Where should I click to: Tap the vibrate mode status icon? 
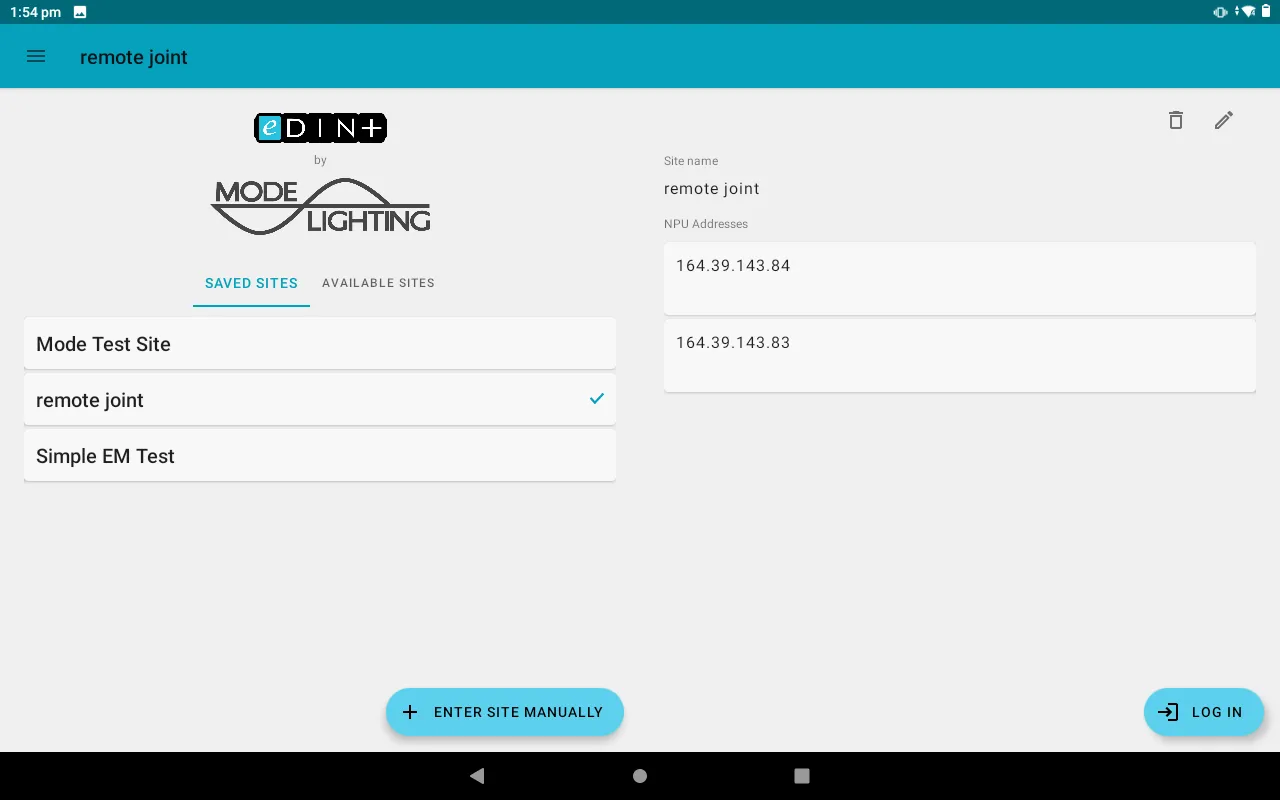[1221, 12]
